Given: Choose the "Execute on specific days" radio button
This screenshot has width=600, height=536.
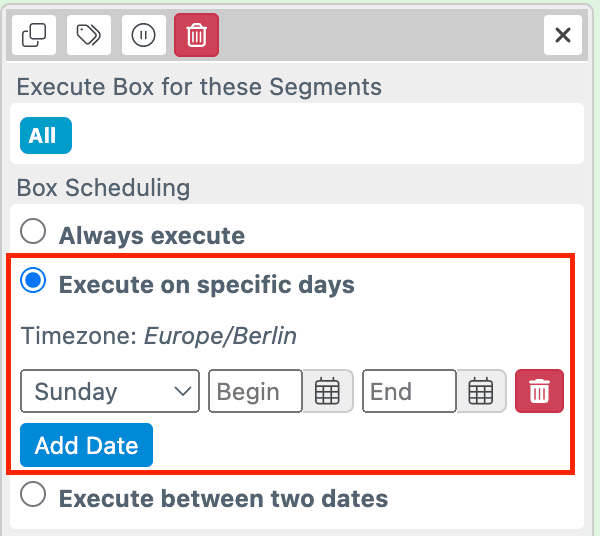Looking at the screenshot, I should [x=34, y=283].
